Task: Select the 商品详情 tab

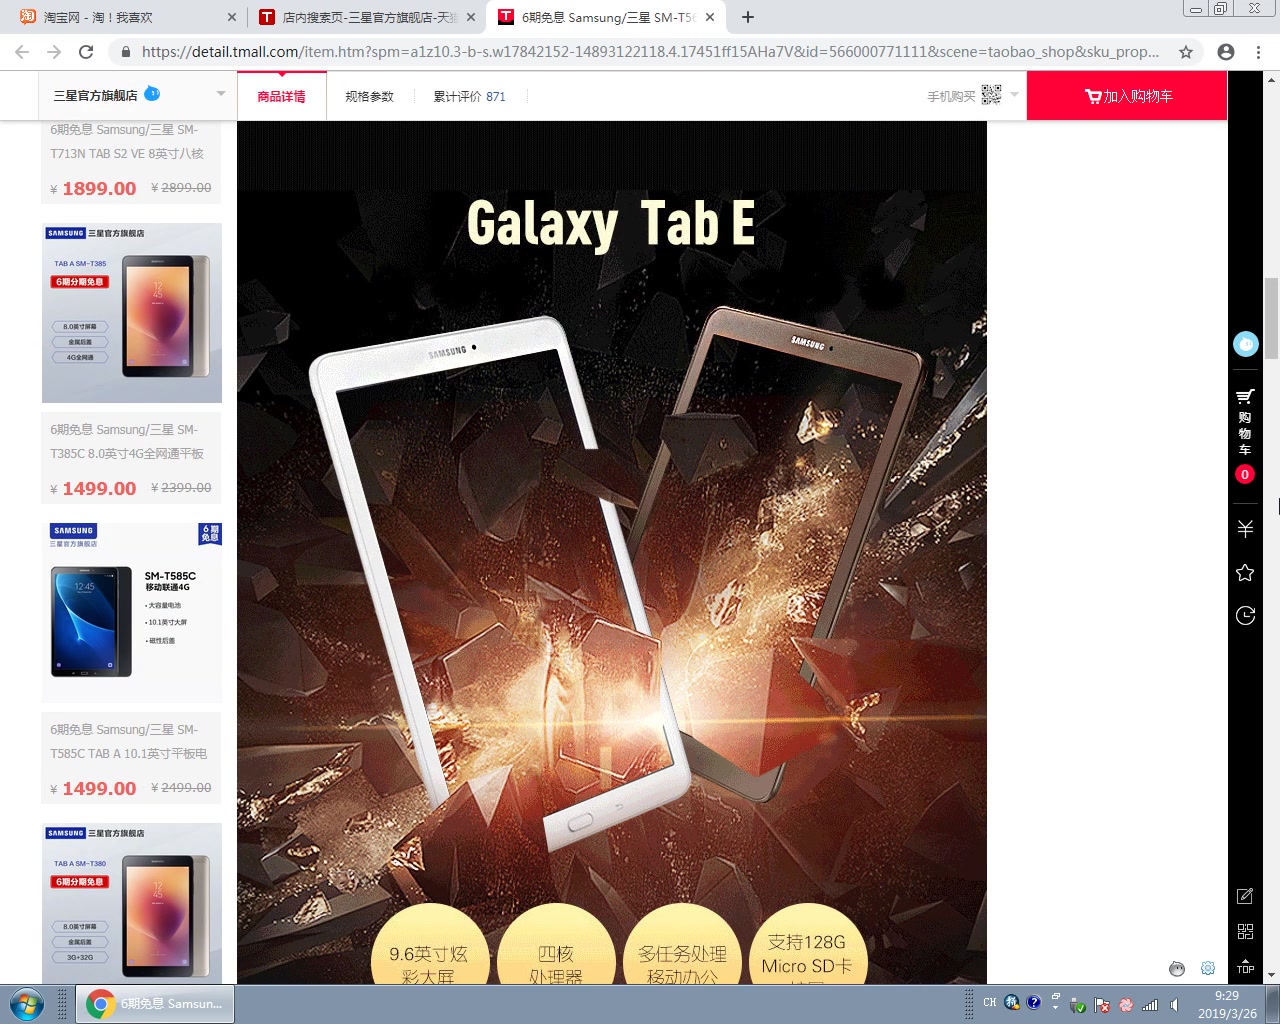Action: 282,97
